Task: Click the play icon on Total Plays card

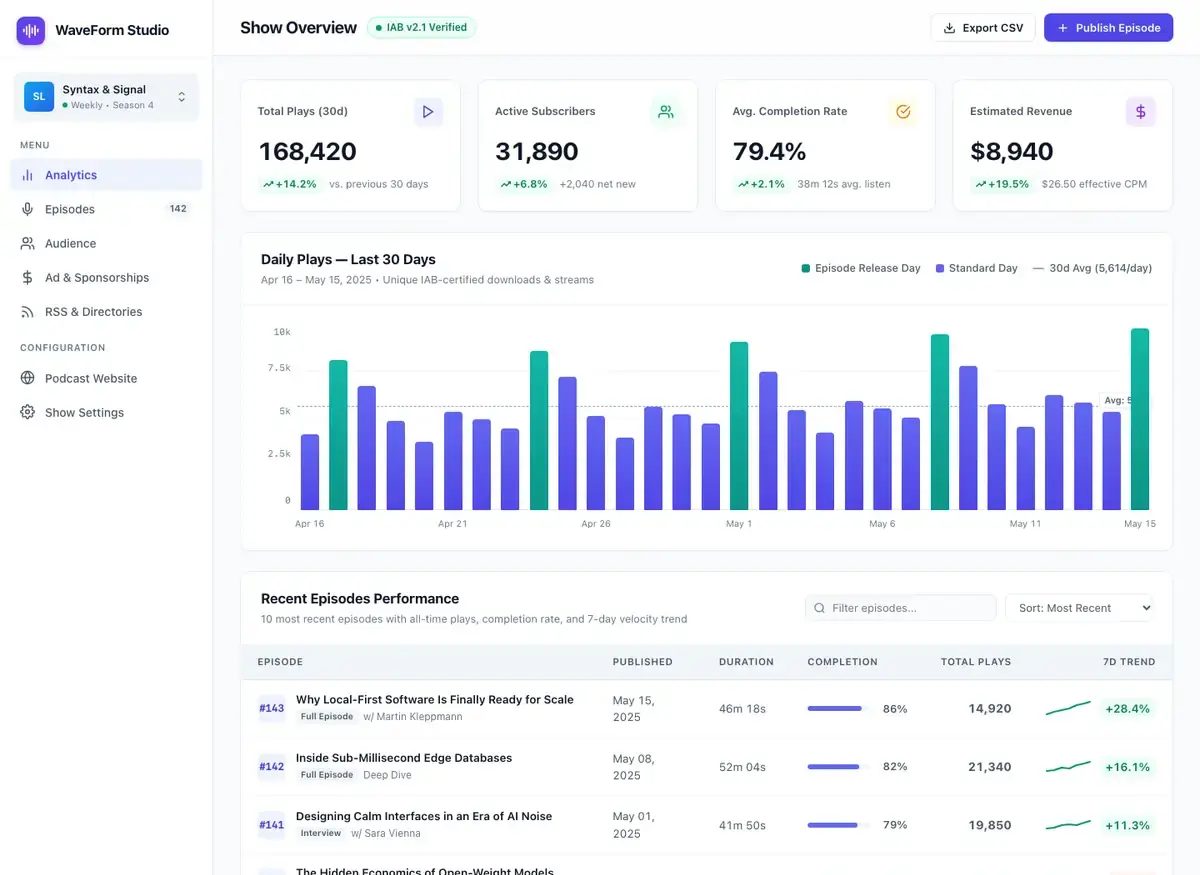Action: click(x=428, y=112)
